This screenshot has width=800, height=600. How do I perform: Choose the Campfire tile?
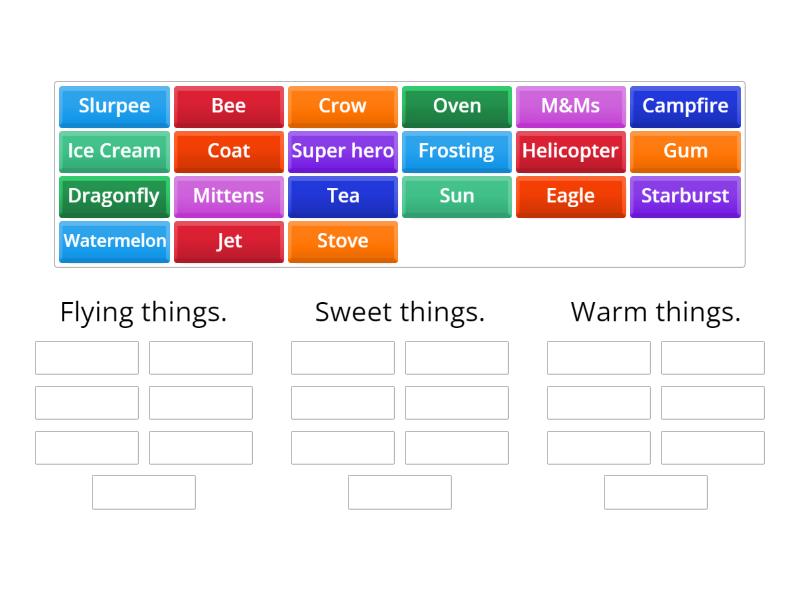(x=685, y=106)
